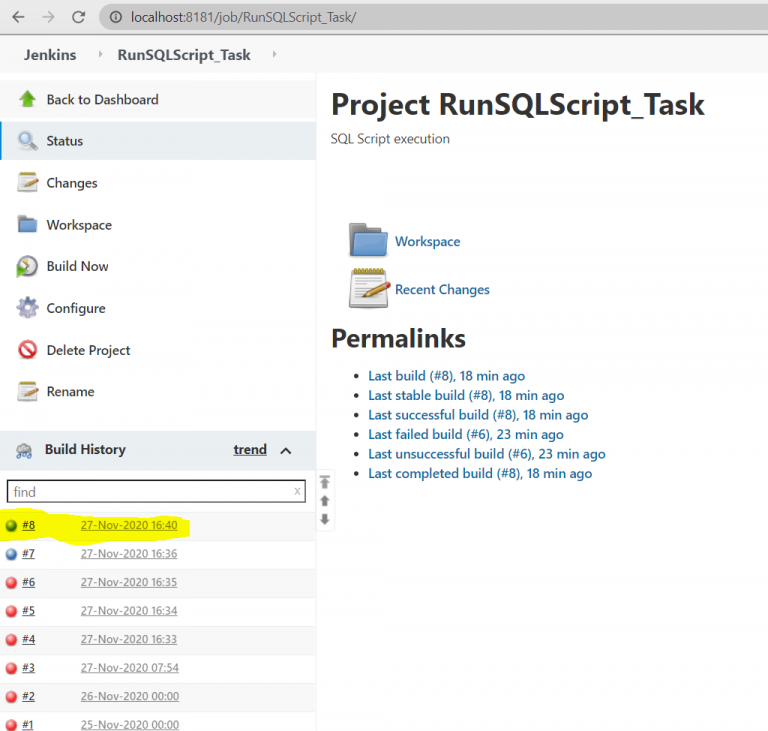Click the Status magnifier icon
Image resolution: width=768 pixels, height=731 pixels.
point(27,141)
